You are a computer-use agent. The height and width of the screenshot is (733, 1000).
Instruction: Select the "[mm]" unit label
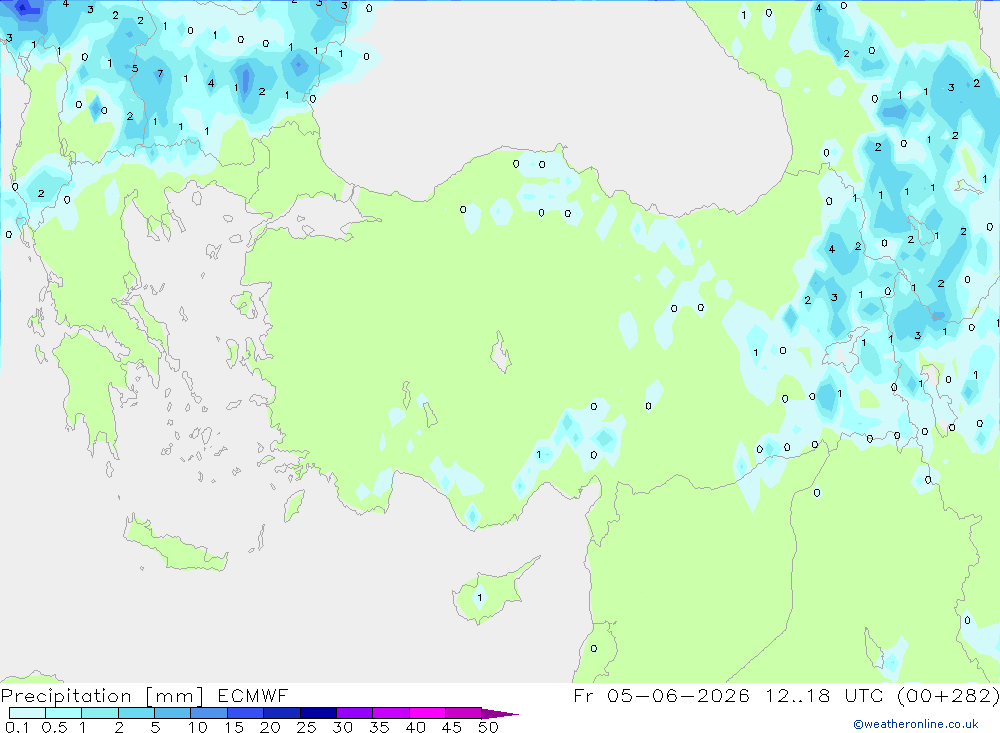(x=175, y=696)
